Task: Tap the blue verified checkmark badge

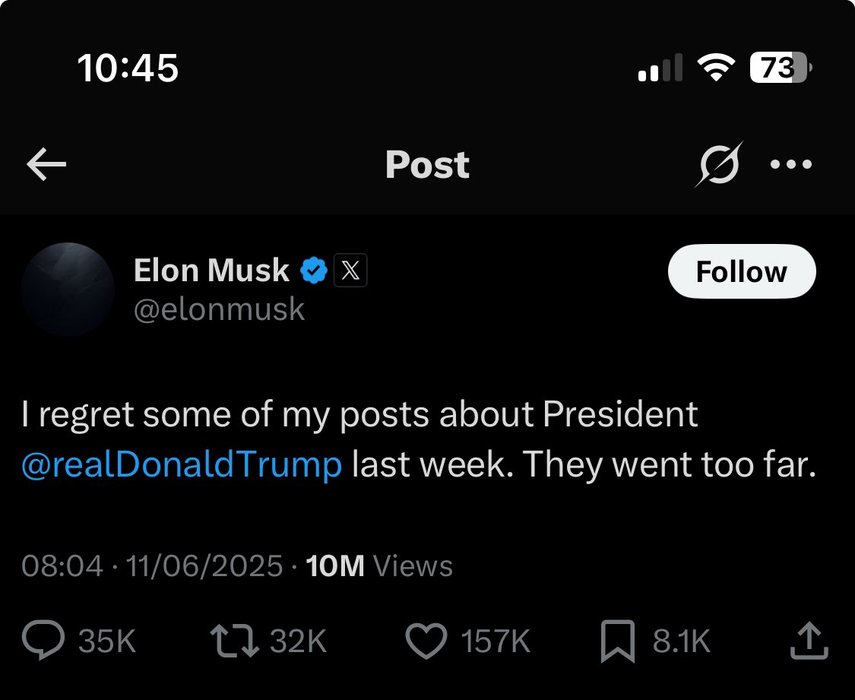Action: point(314,271)
